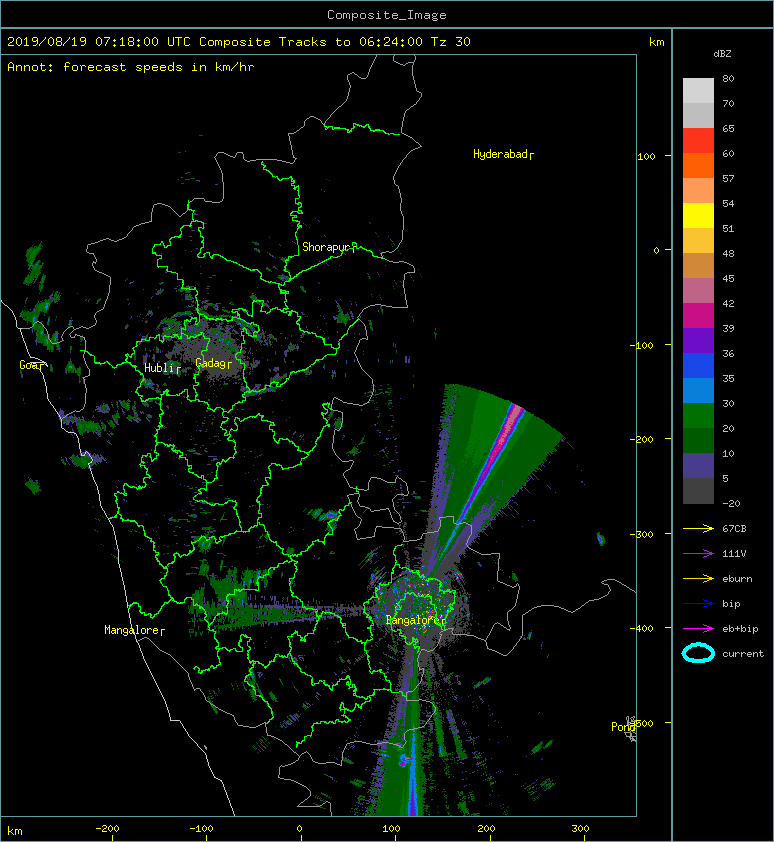Viewport: 774px width, 842px height.
Task: Pick the pink 45 dBZ color swatch
Action: [698, 291]
